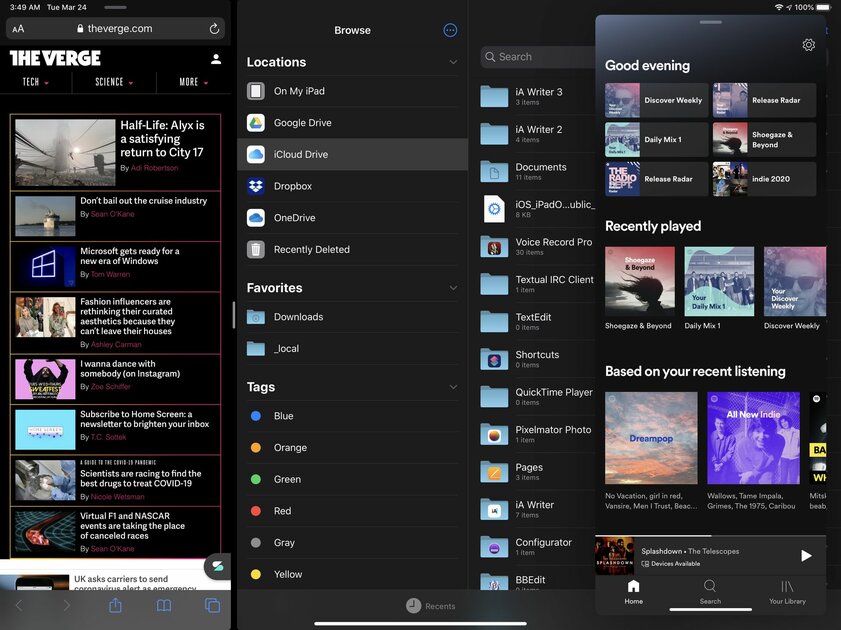Open Microsoft new era of Windows article
The image size is (841, 630).
[115, 266]
